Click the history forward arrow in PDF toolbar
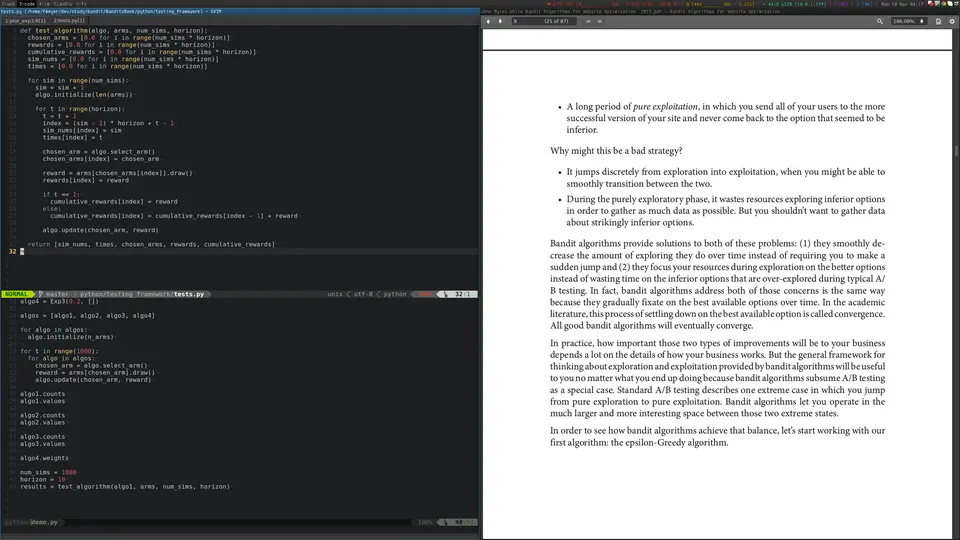Viewport: 960px width, 540px height. pos(599,21)
